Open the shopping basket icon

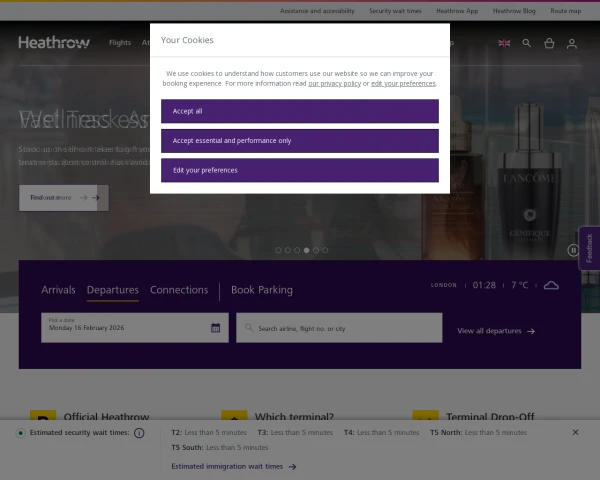(549, 43)
